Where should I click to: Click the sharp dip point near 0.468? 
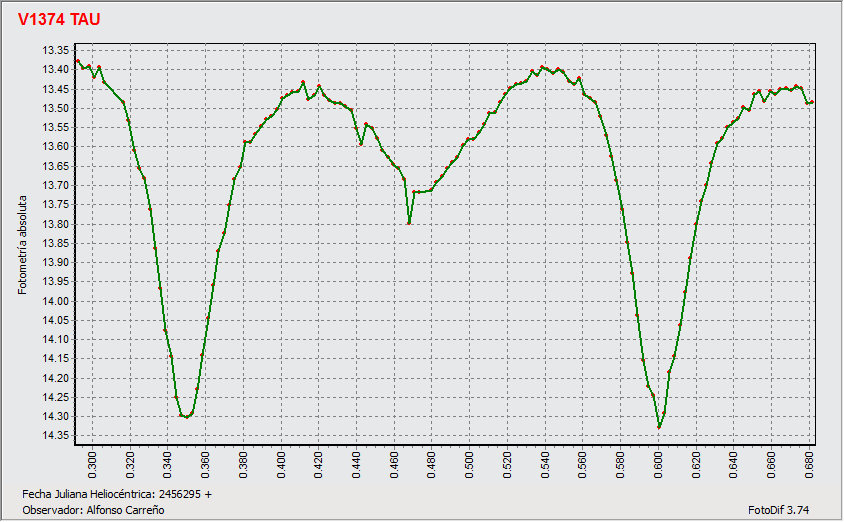(x=409, y=222)
